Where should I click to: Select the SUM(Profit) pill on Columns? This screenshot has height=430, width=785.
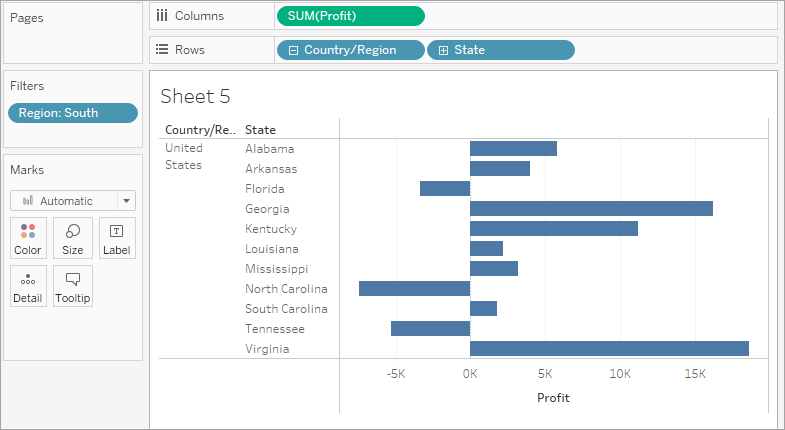tap(350, 16)
